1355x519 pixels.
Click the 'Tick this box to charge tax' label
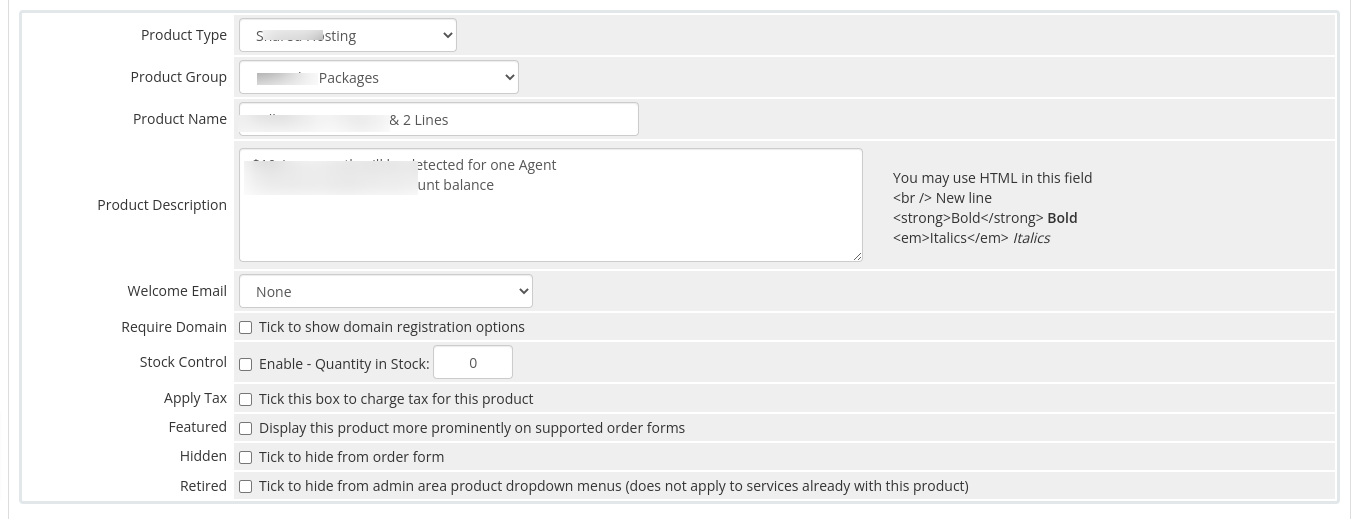point(396,399)
